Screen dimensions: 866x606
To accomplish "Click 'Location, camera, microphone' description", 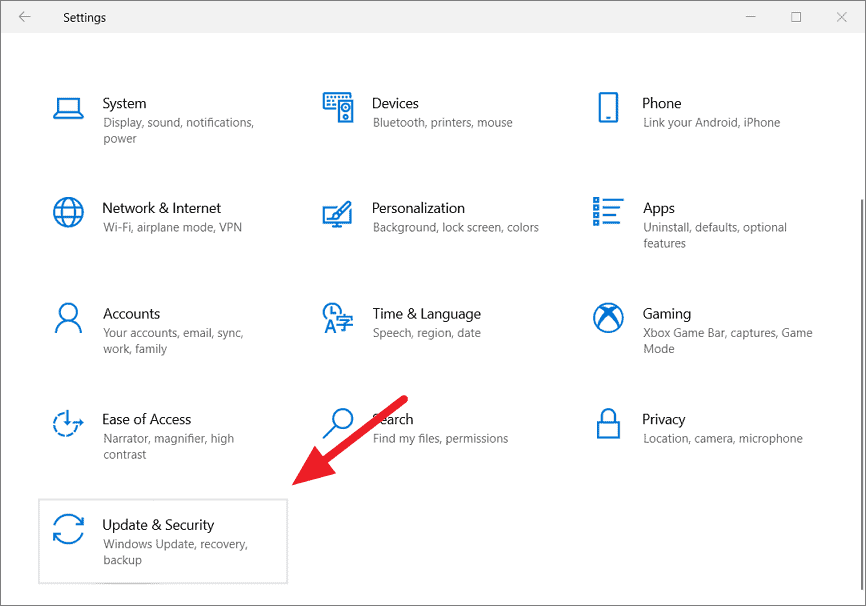I will coord(722,439).
